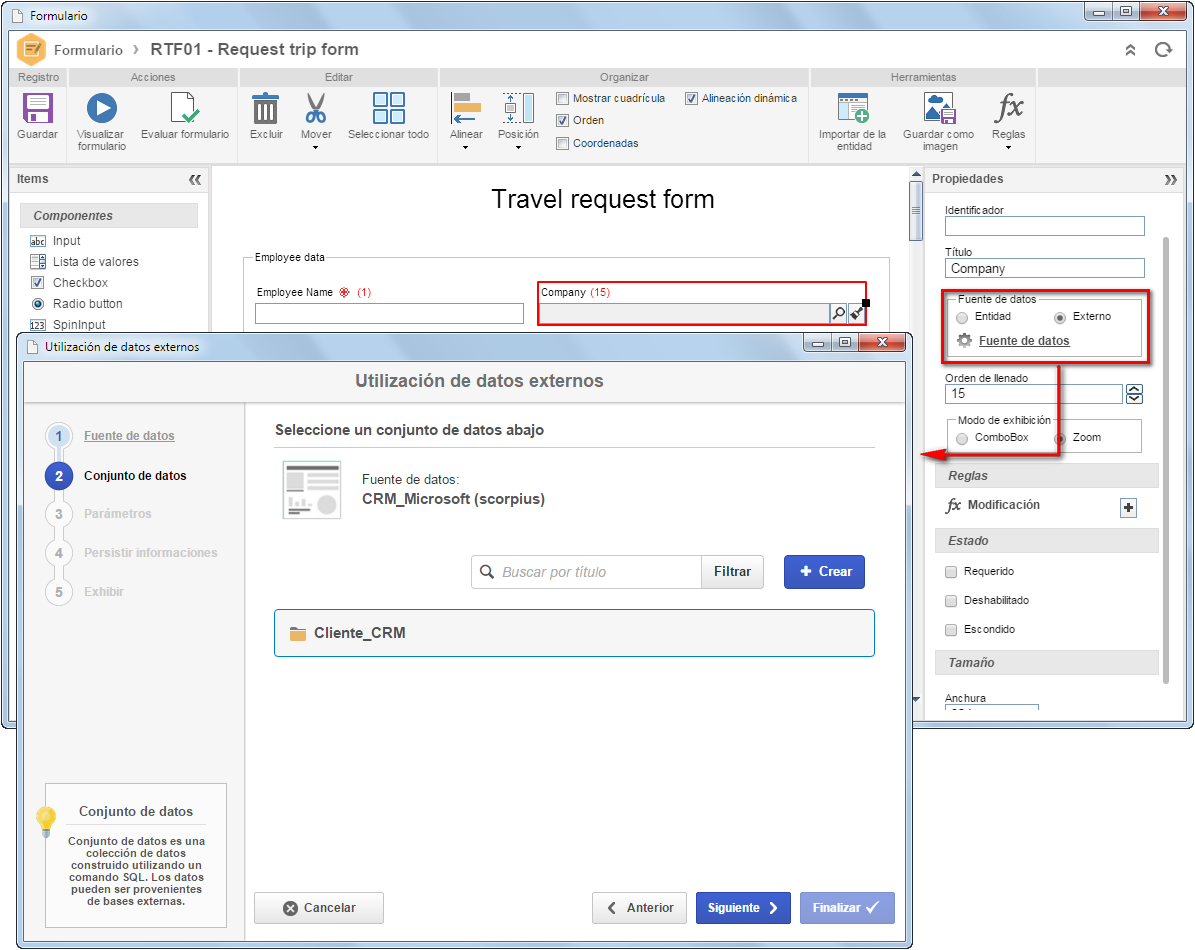Click the CRM_Microsoft data source thumbnail
This screenshot has width=1195, height=950.
click(x=312, y=490)
